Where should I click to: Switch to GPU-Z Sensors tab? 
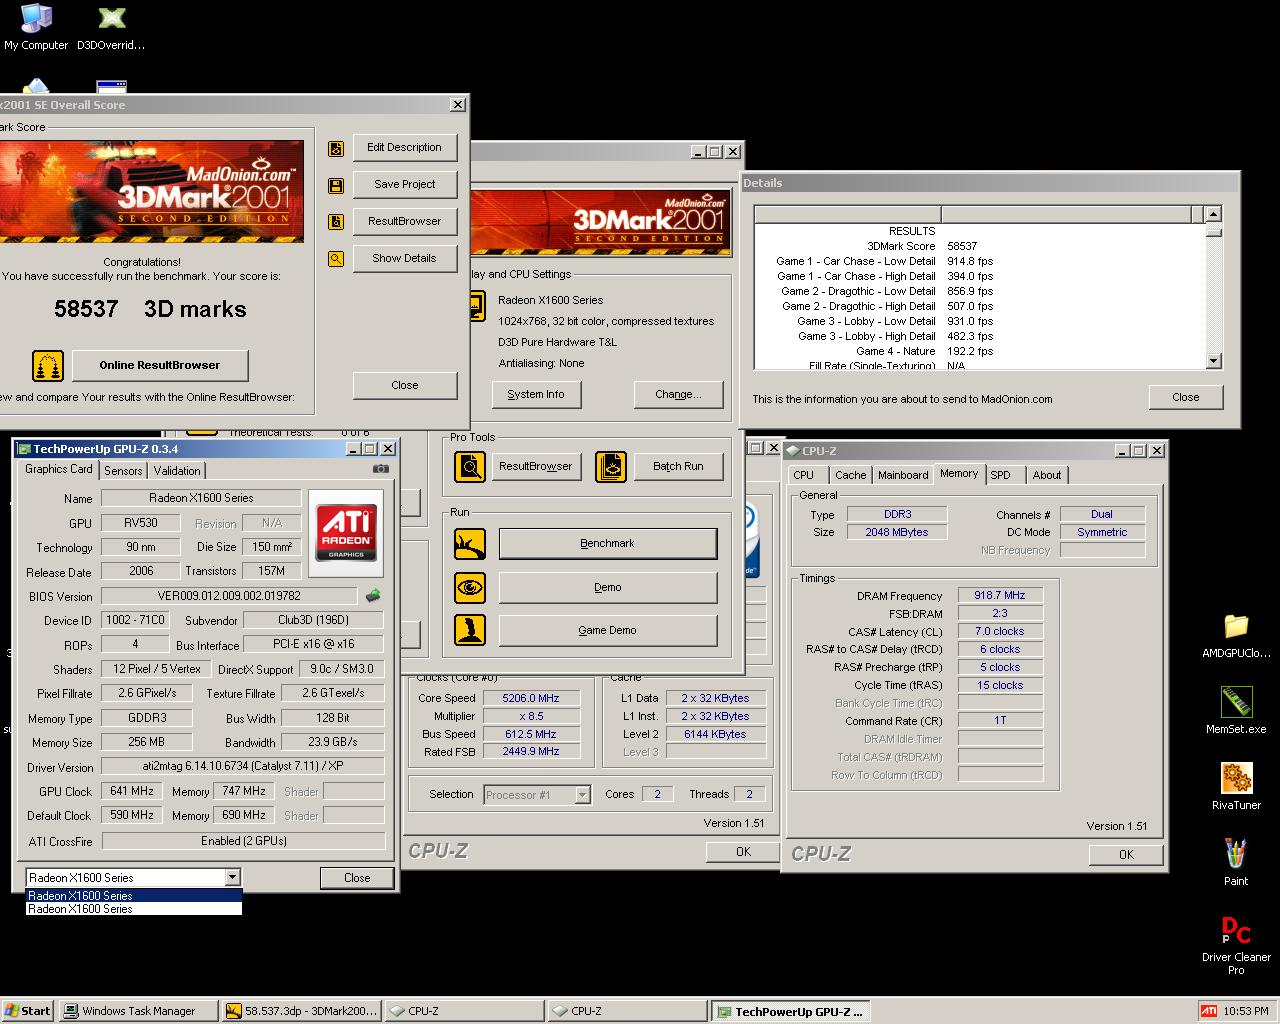tap(123, 471)
